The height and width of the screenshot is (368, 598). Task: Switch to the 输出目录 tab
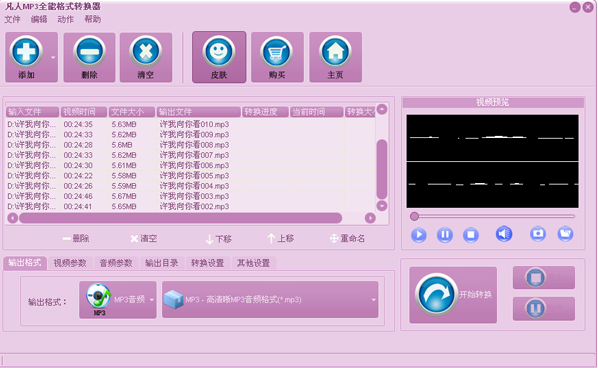[162, 263]
